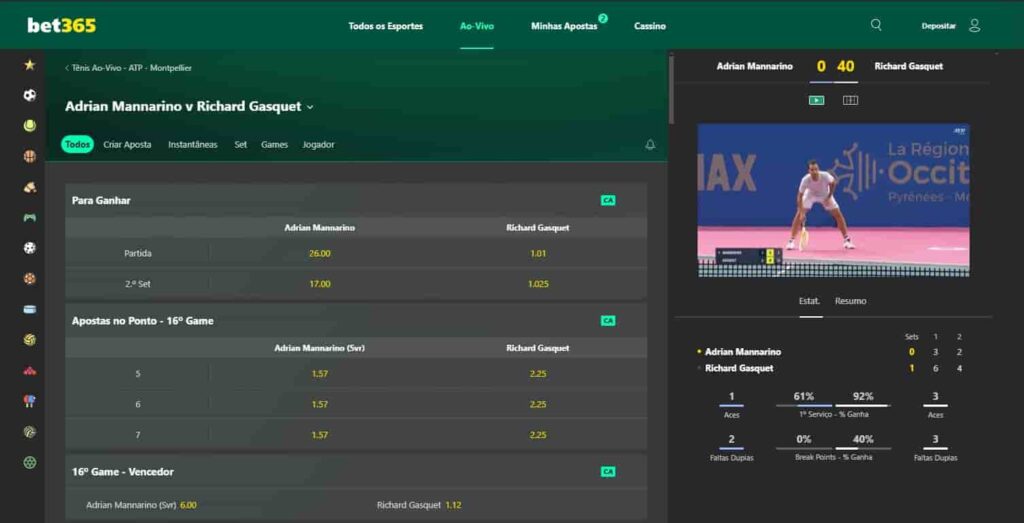Click the live match video stream
This screenshot has width=1024, height=523.
pos(833,200)
